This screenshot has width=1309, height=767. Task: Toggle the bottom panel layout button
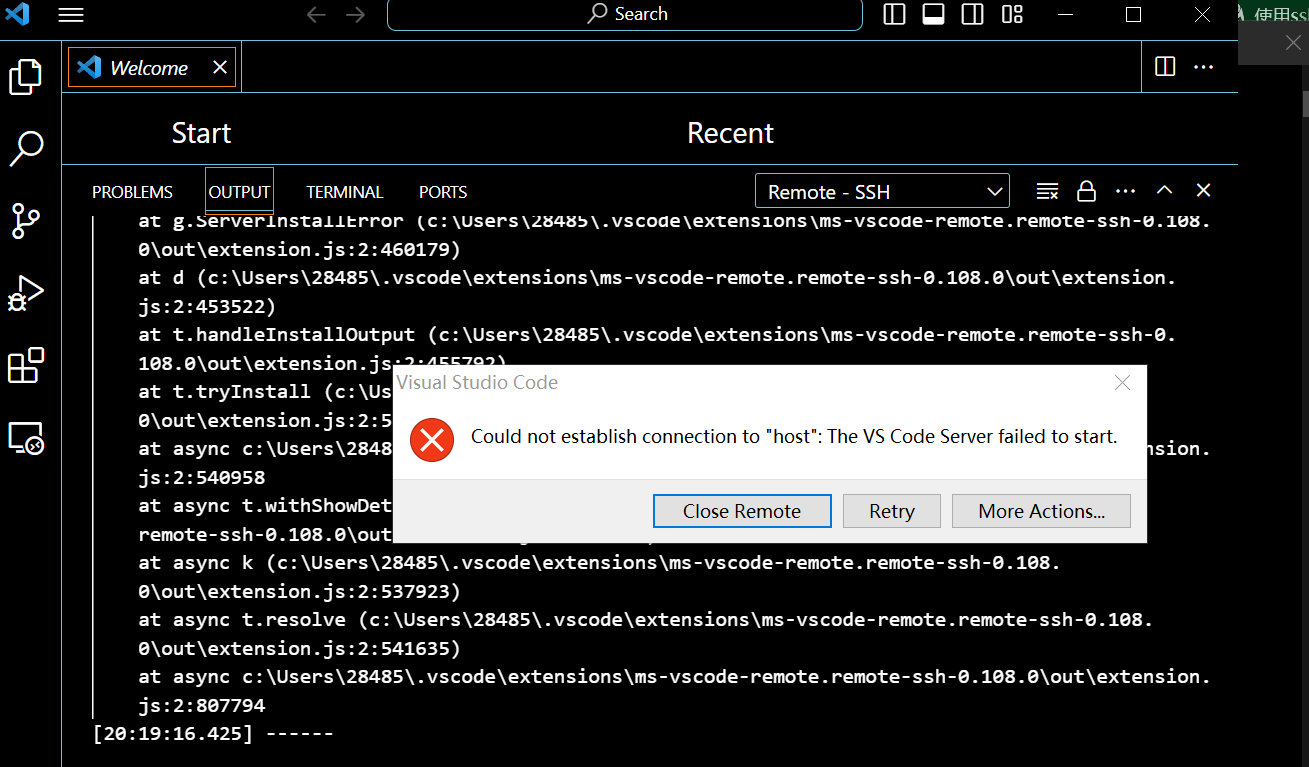click(x=933, y=14)
